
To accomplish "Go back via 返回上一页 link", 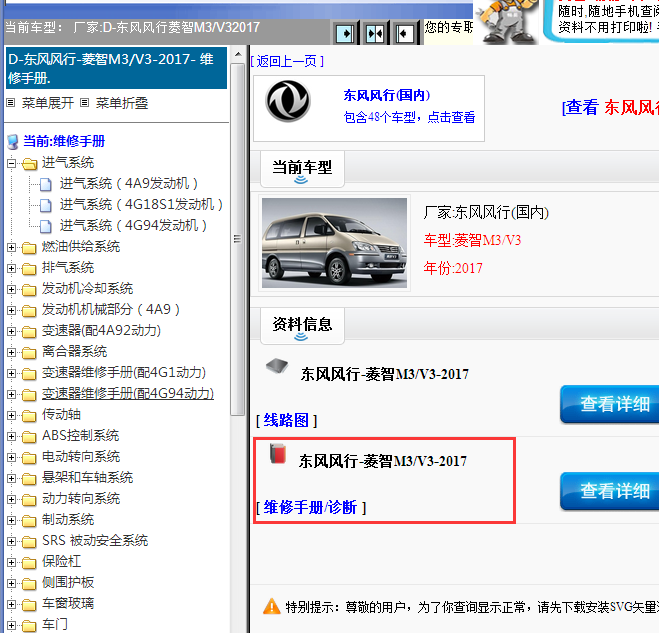I will pyautogui.click(x=287, y=61).
